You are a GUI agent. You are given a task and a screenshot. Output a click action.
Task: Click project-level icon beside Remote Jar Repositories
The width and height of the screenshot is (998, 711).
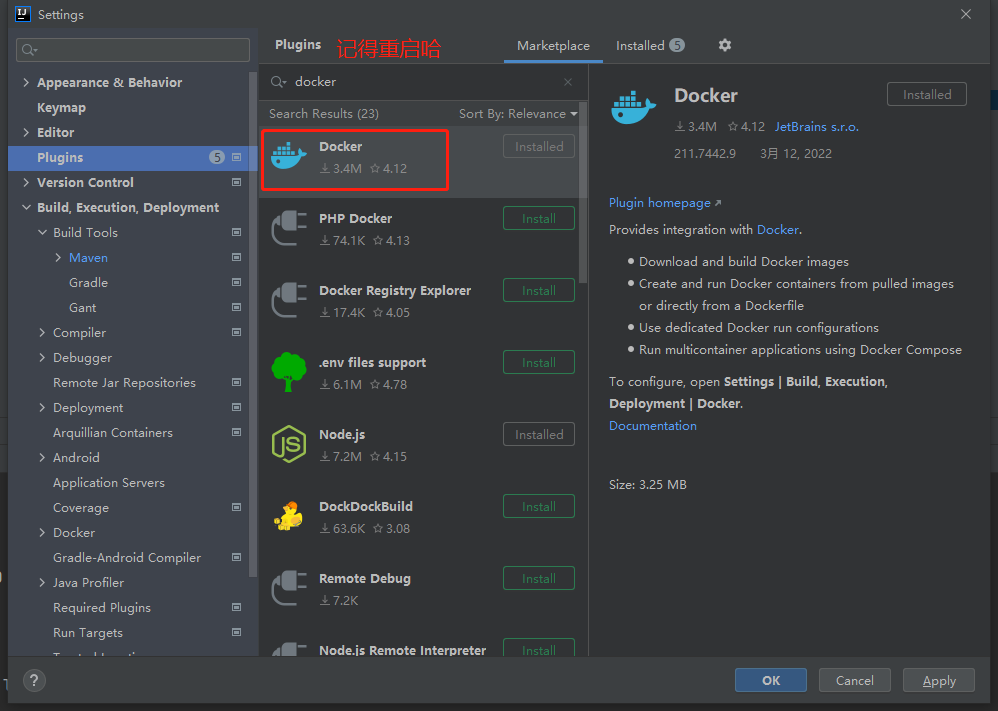236,382
